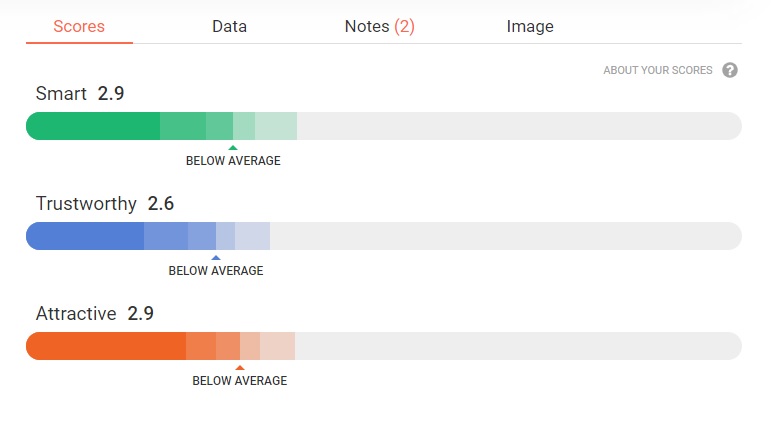Click the solid blue part of Trustworthy bar
This screenshot has height=445, width=773.
click(x=85, y=236)
